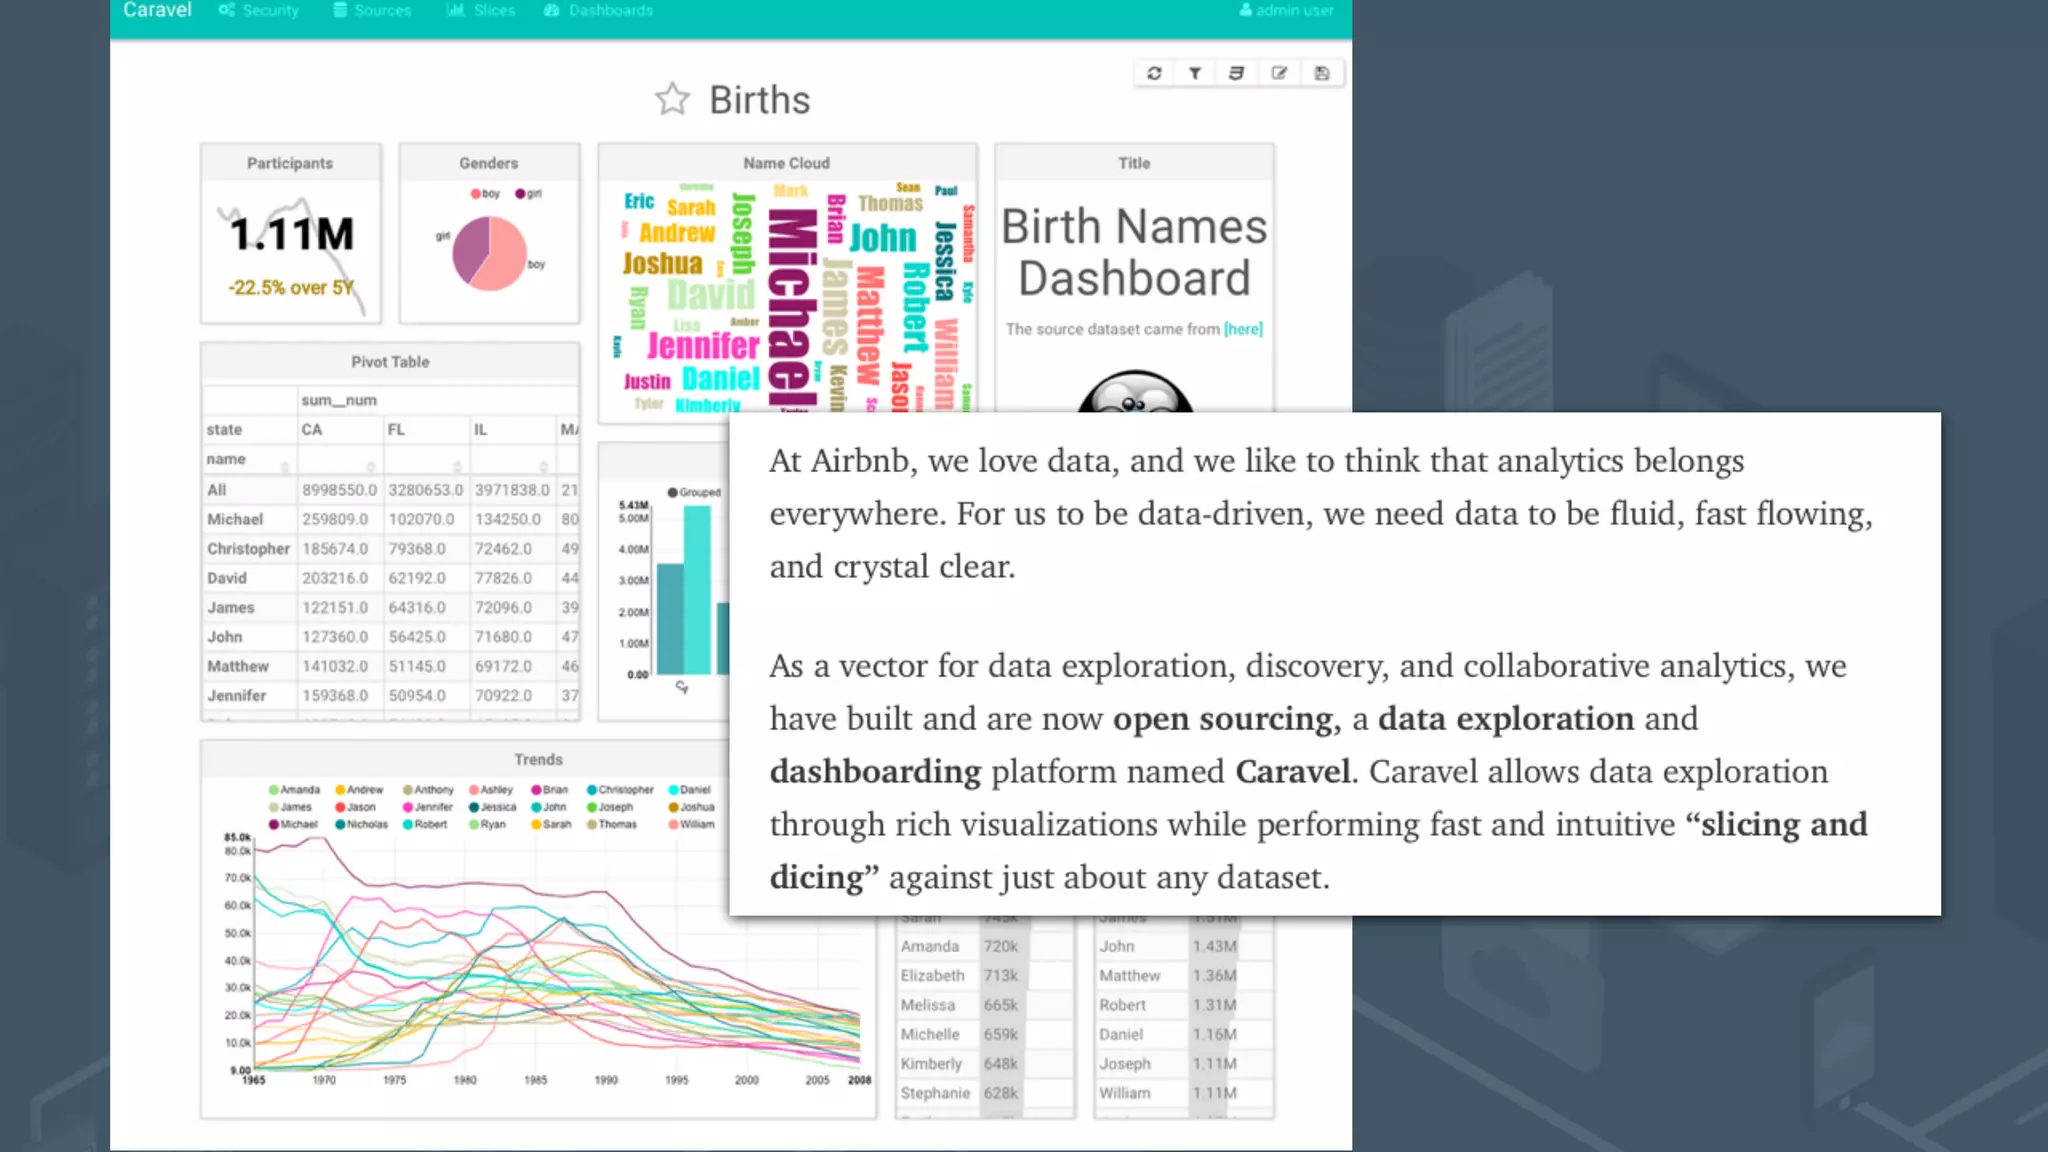
Task: Toggle Robert in the Trends legend
Action: click(425, 825)
